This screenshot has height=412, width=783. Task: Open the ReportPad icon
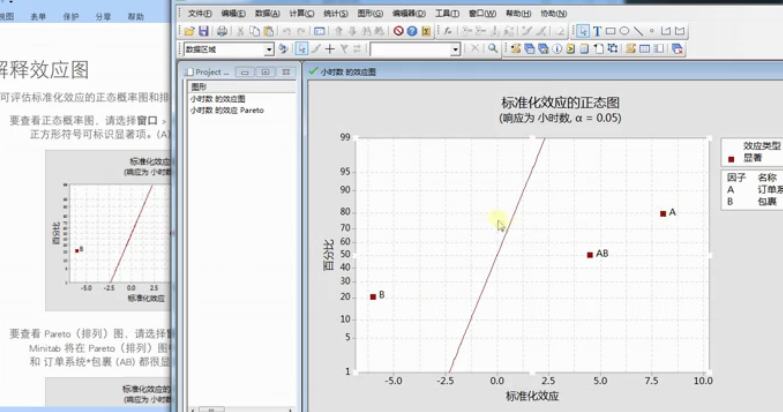pyautogui.click(x=584, y=48)
